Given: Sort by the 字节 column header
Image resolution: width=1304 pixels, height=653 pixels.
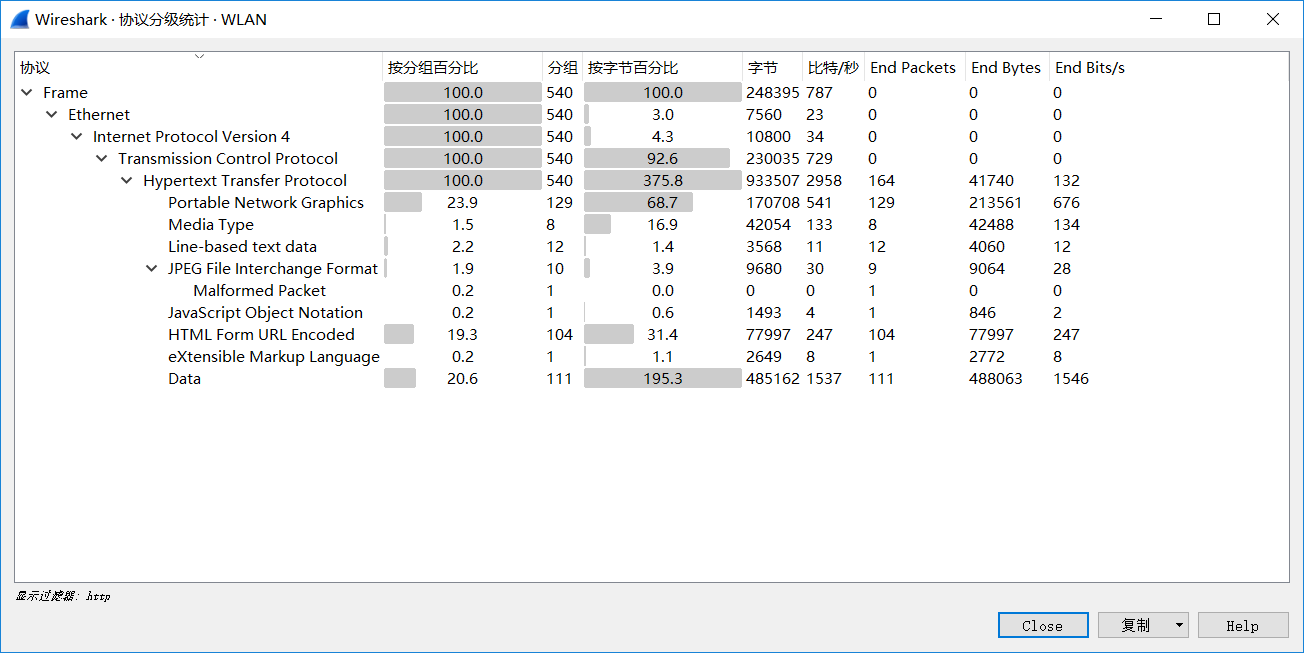Looking at the screenshot, I should (773, 68).
